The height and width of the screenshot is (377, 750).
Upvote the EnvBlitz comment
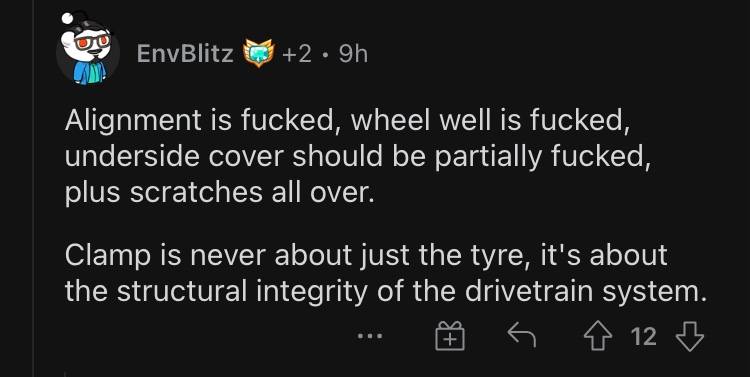click(597, 336)
